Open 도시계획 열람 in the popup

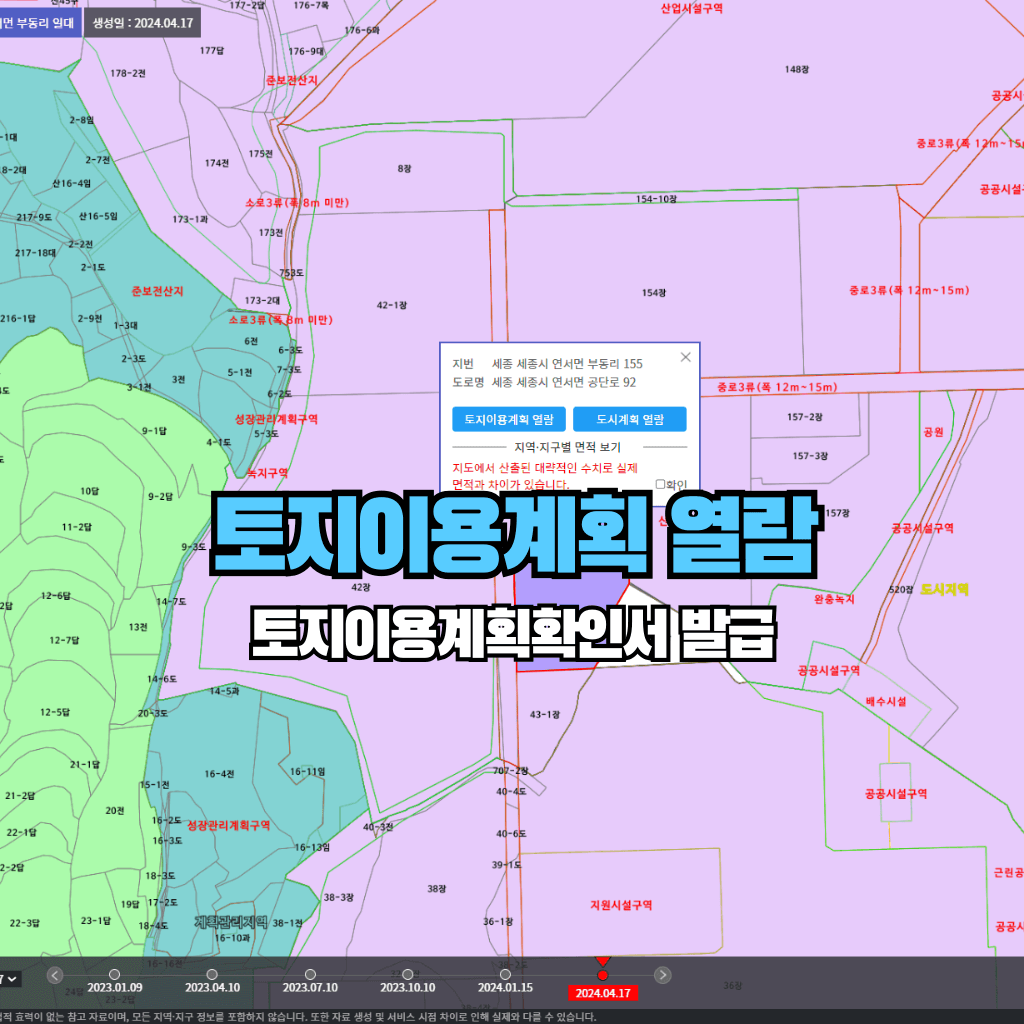pyautogui.click(x=628, y=419)
